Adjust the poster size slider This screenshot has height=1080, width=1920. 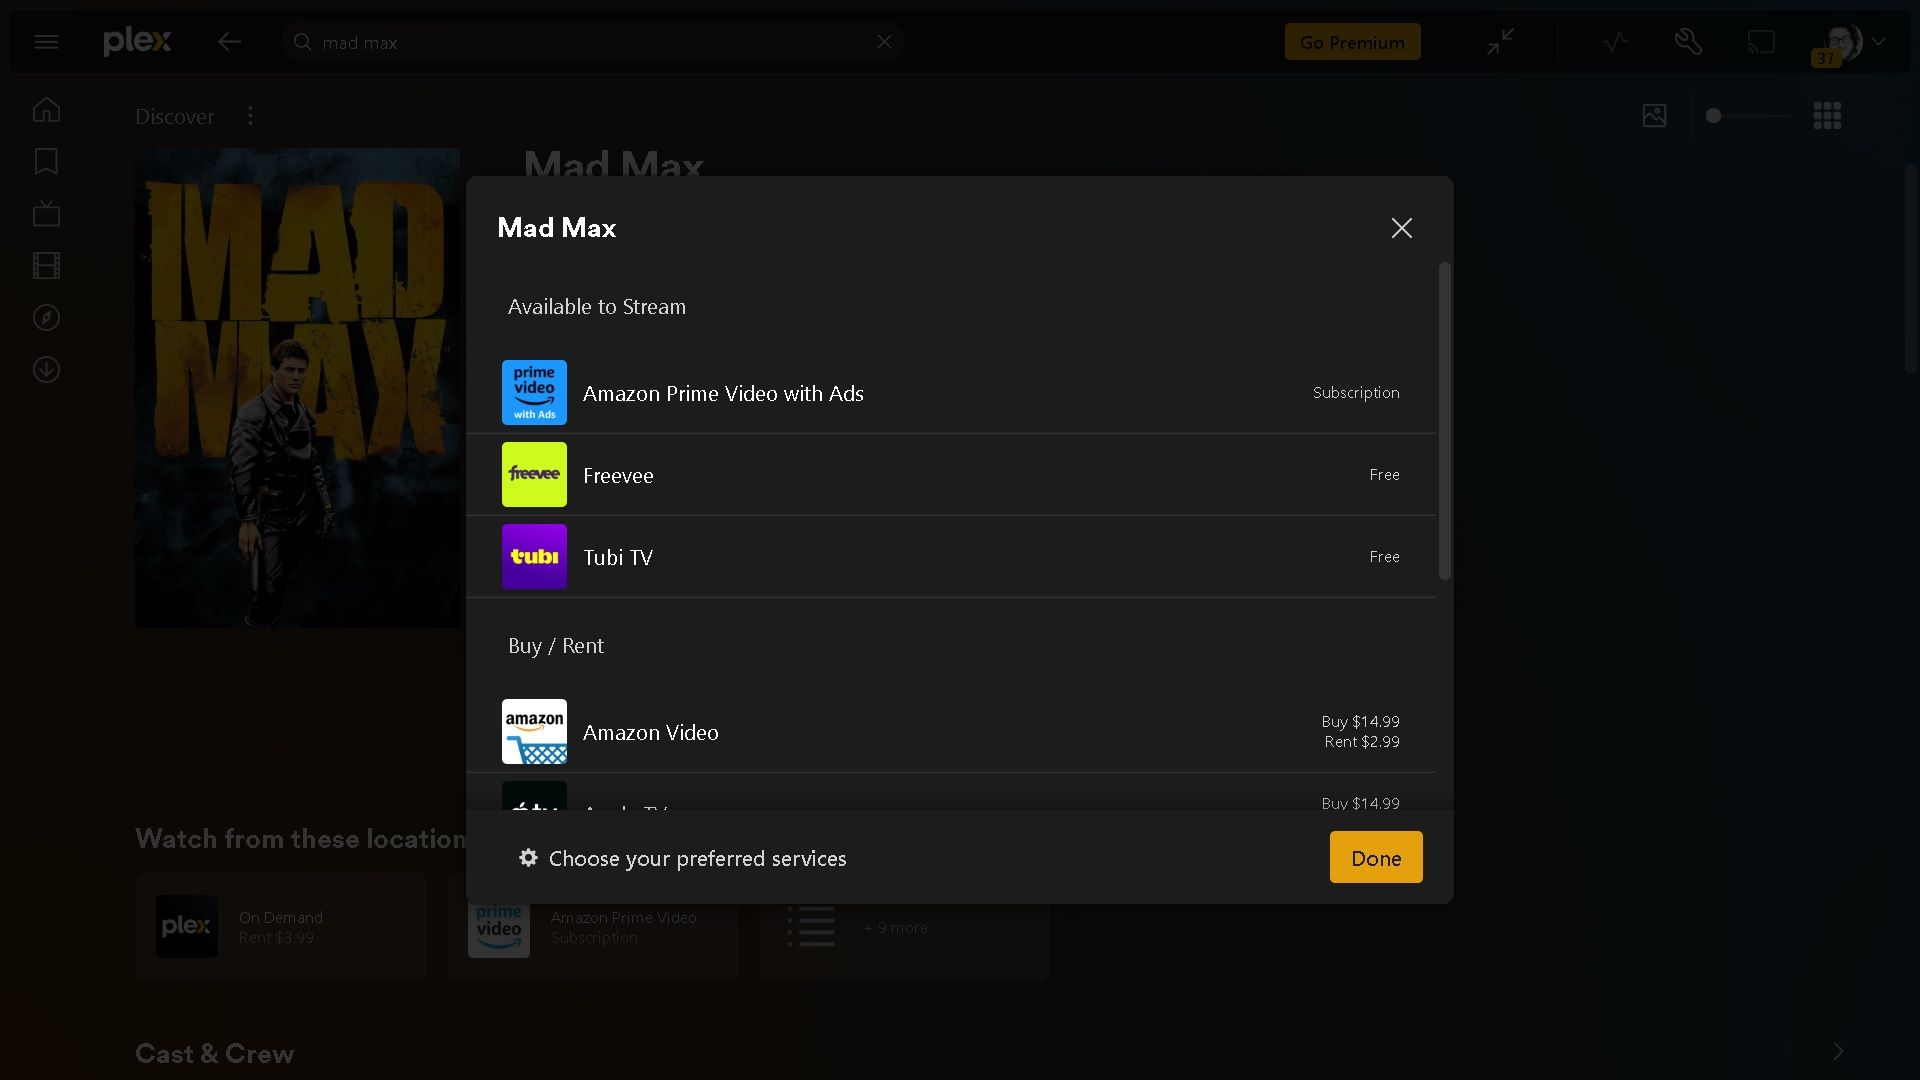point(1713,116)
